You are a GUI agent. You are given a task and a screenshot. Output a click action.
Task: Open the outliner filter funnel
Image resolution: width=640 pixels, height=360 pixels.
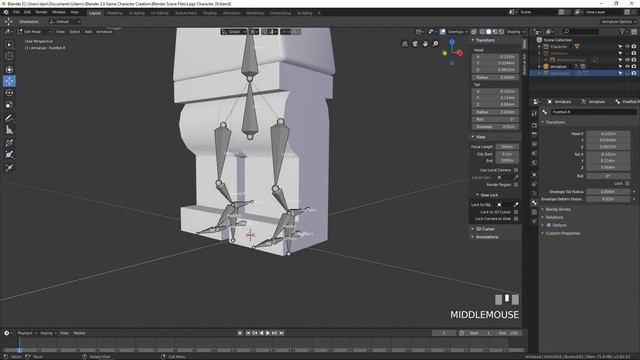[622, 31]
